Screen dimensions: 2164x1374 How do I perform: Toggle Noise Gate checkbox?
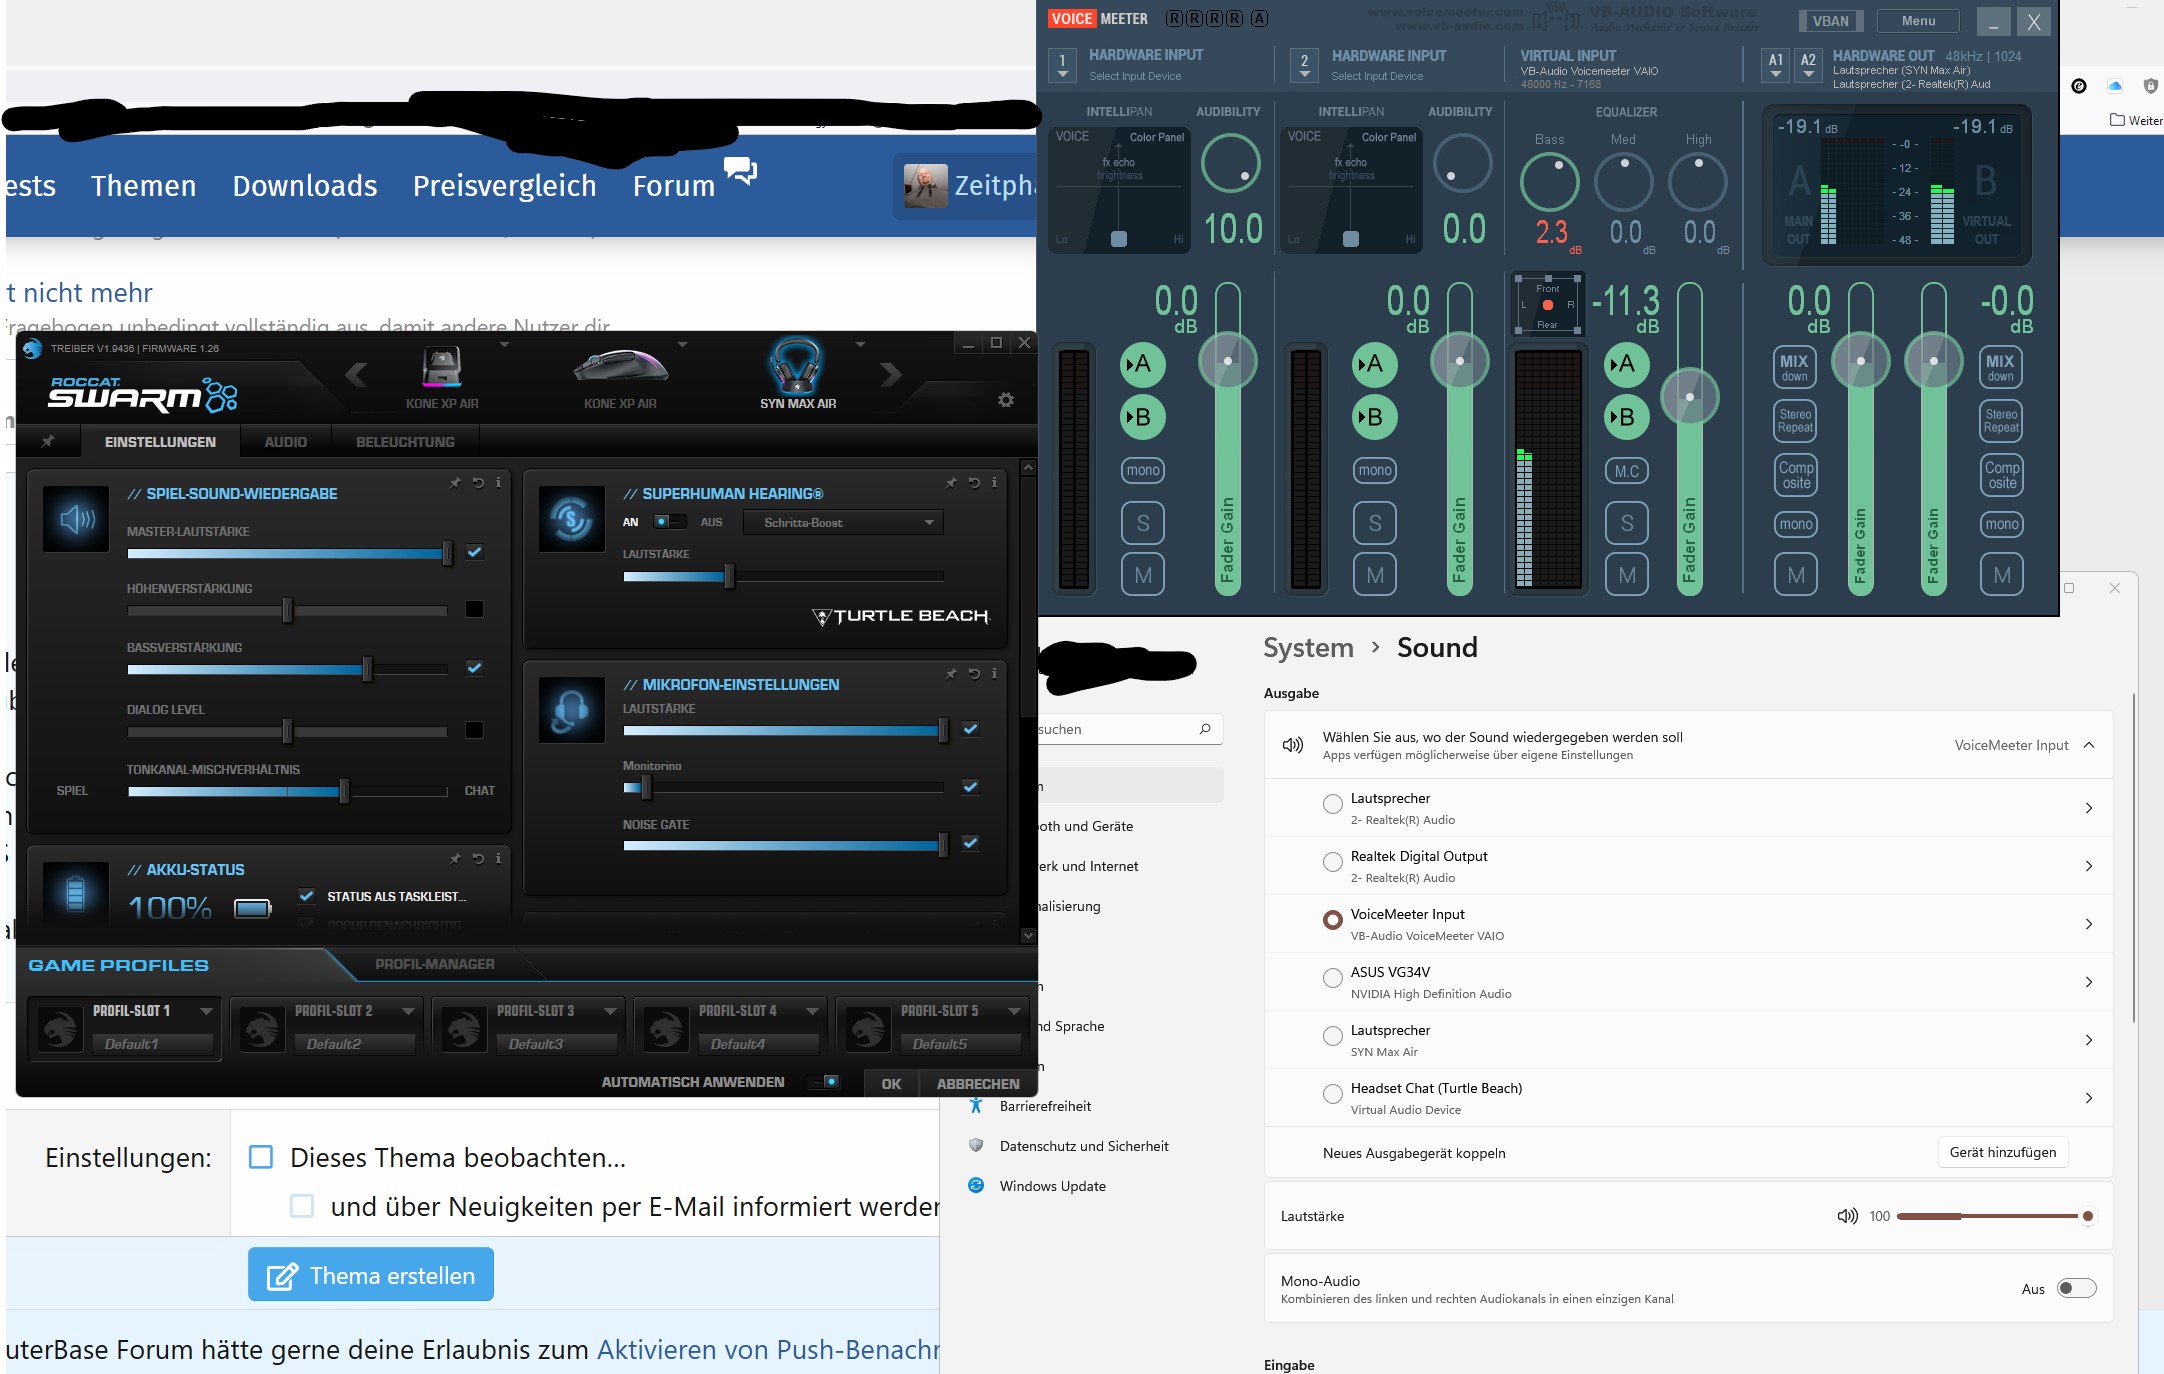(x=970, y=843)
